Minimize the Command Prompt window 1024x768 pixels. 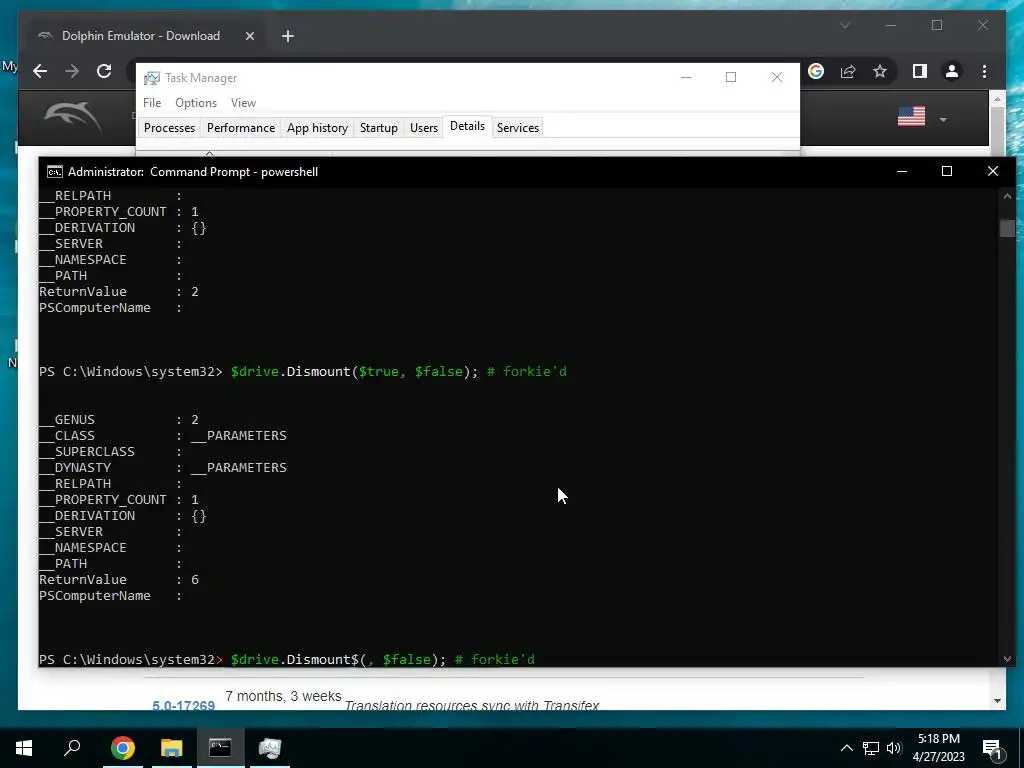click(x=902, y=171)
